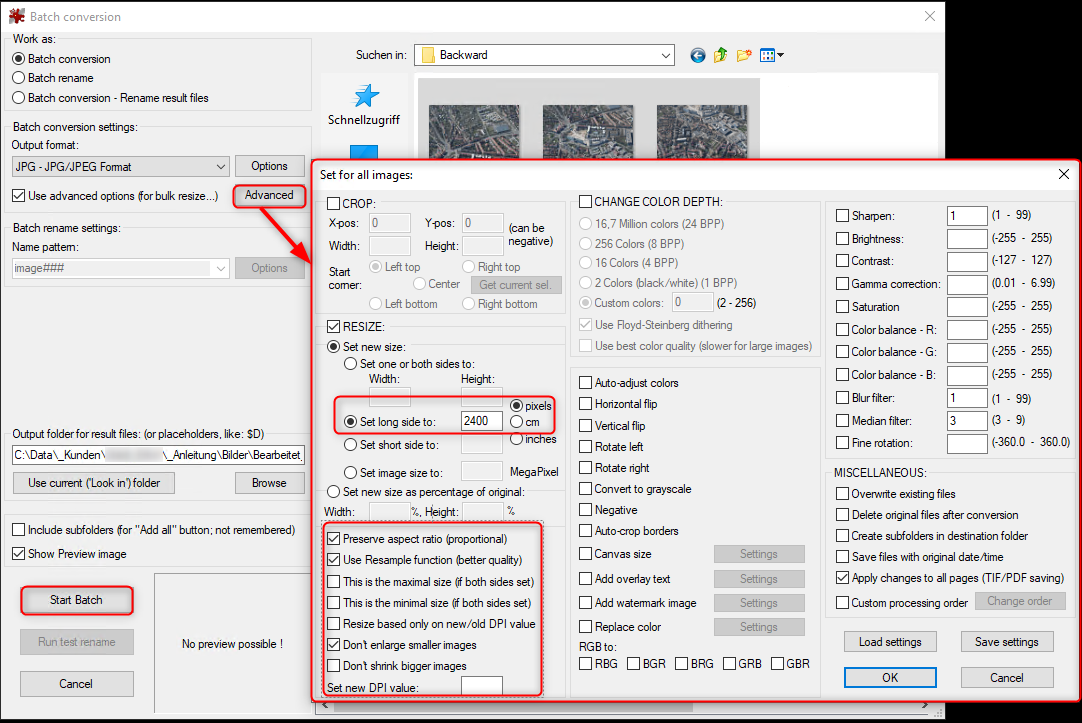Click the Start Batch button
Image resolution: width=1082 pixels, height=723 pixels.
[x=76, y=600]
